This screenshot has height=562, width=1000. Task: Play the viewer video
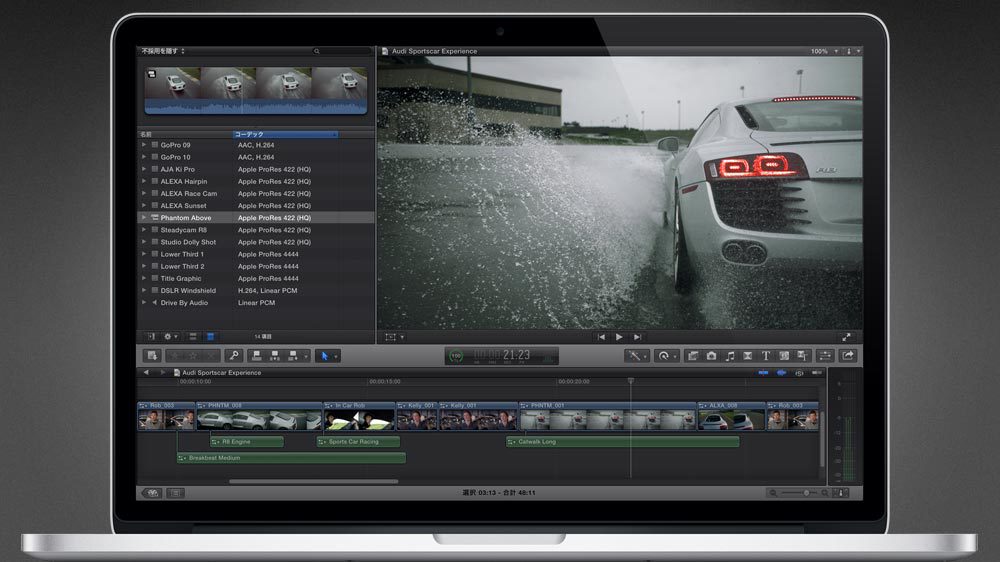[x=619, y=337]
